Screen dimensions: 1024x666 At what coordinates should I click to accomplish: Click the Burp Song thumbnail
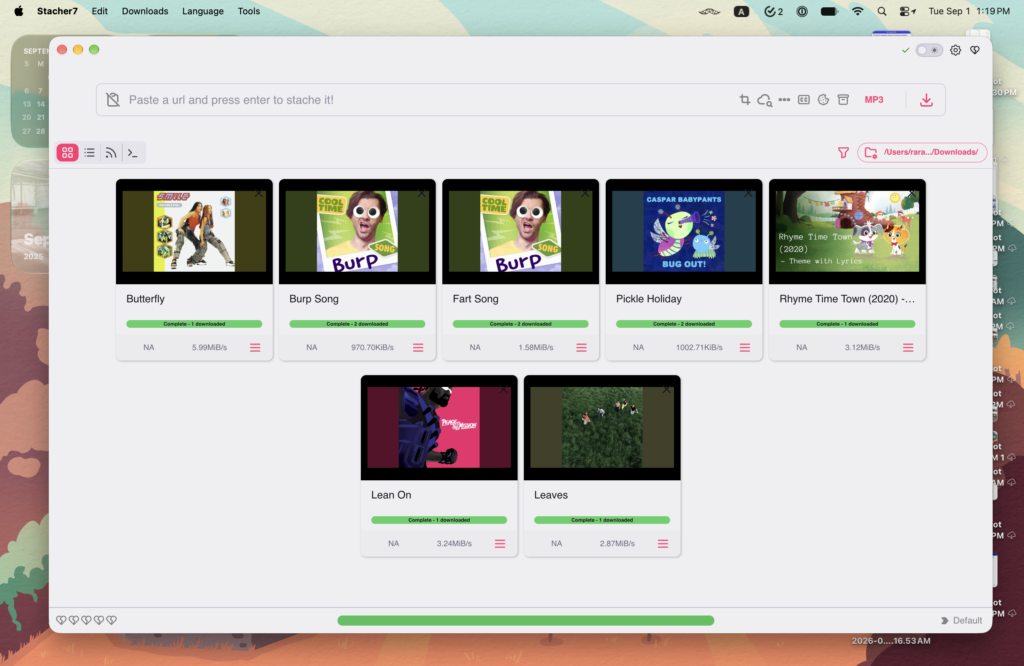[357, 231]
